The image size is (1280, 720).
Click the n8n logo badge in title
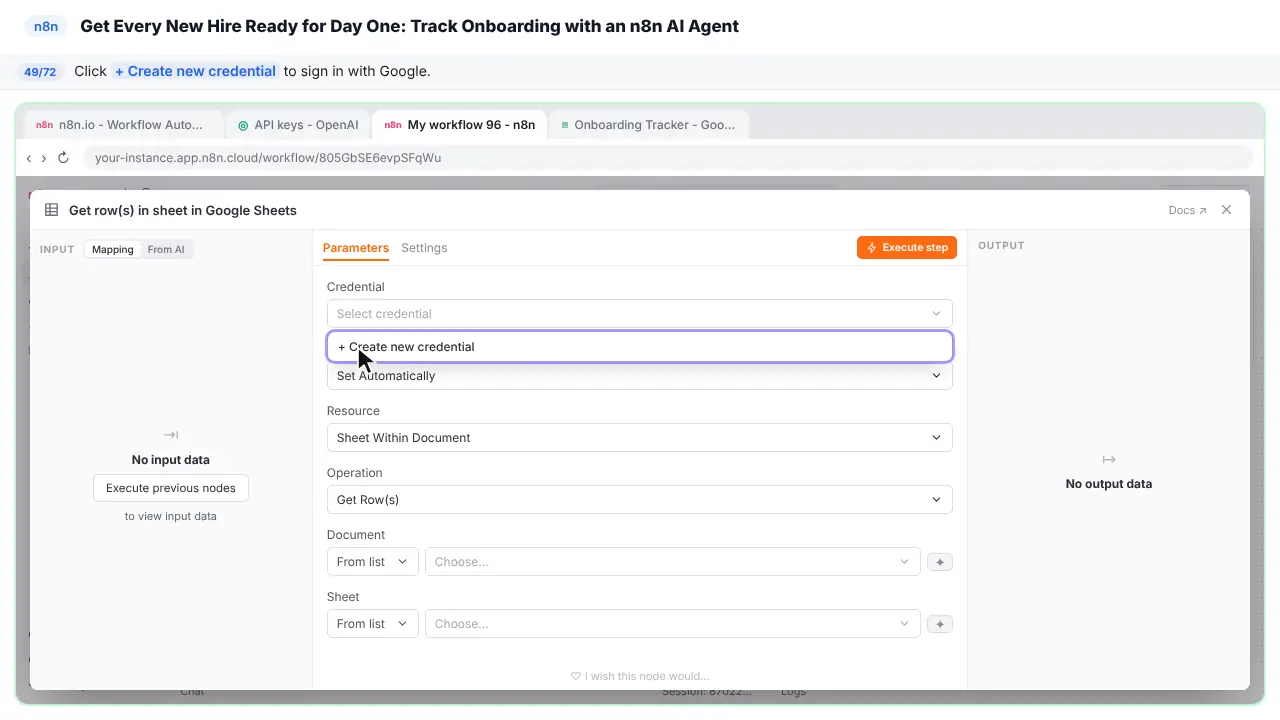[x=46, y=27]
